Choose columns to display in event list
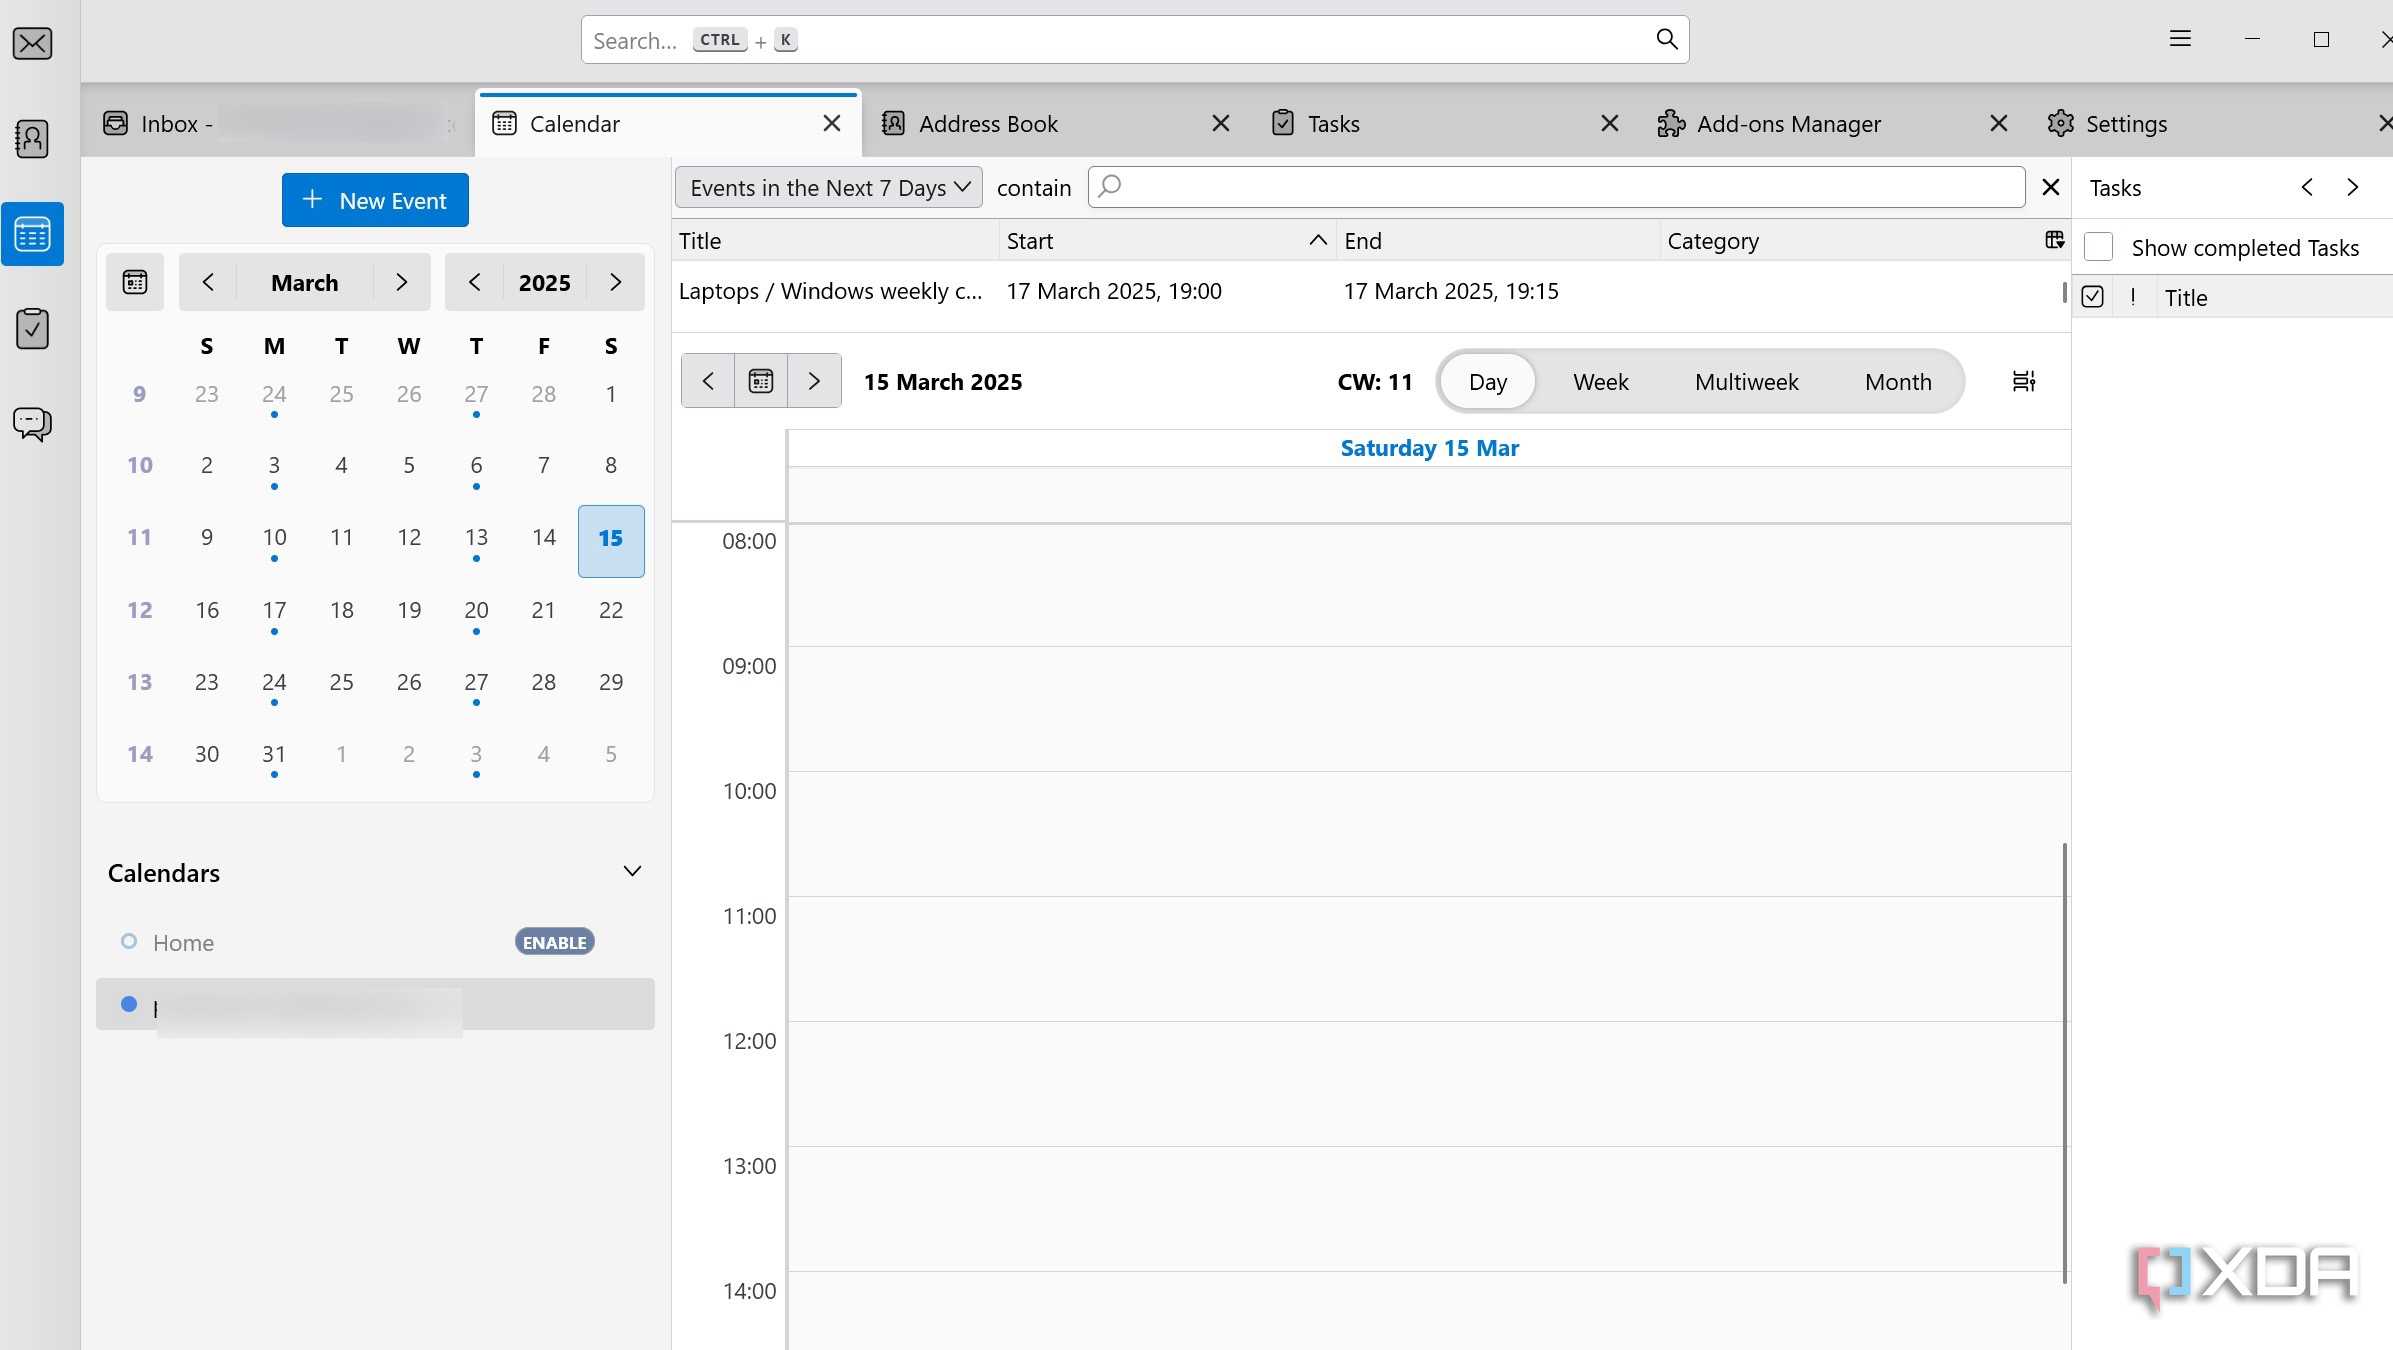Image resolution: width=2393 pixels, height=1350 pixels. 2054,240
